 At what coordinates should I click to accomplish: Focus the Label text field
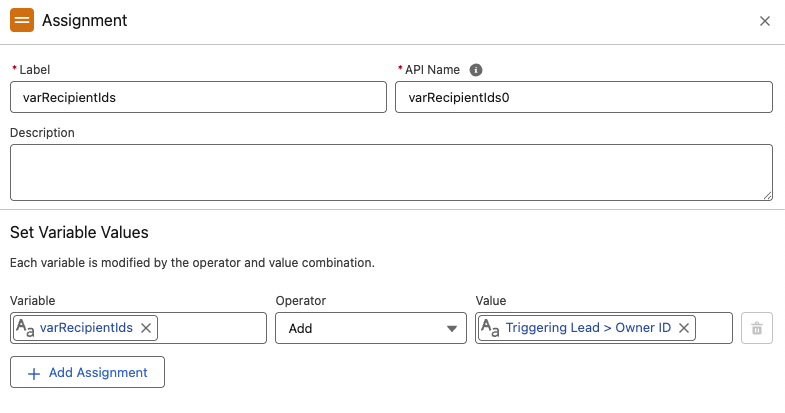coord(197,97)
